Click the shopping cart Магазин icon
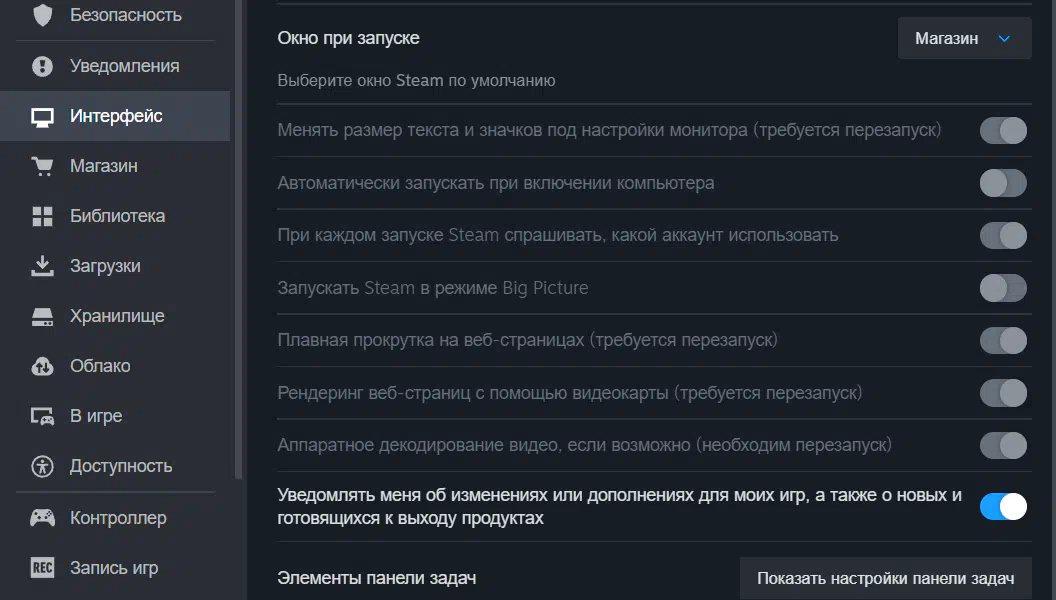This screenshot has height=600, width=1056. pyautogui.click(x=42, y=166)
